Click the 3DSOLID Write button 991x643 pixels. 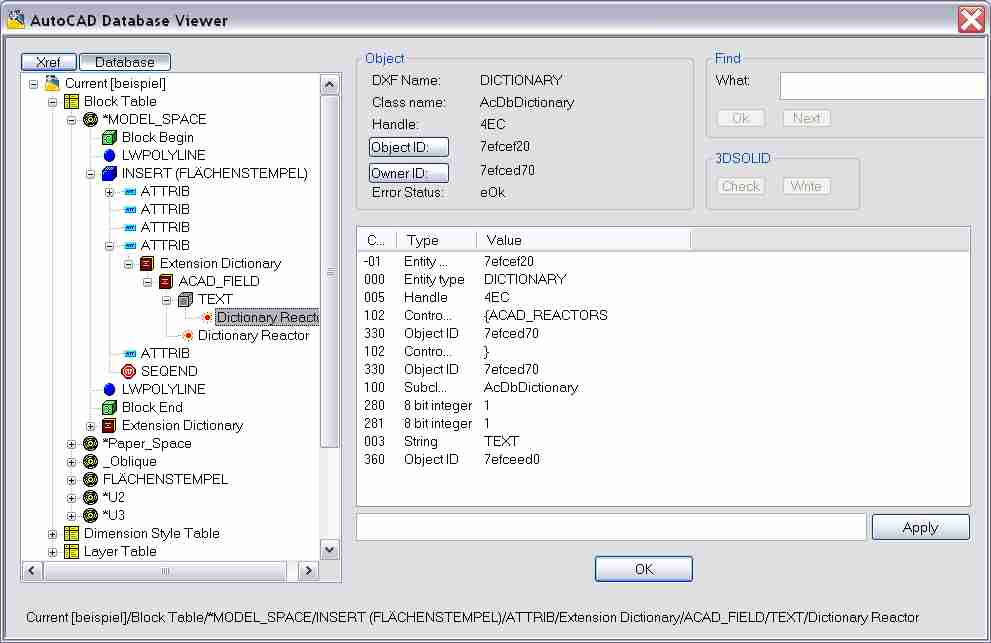coord(806,186)
